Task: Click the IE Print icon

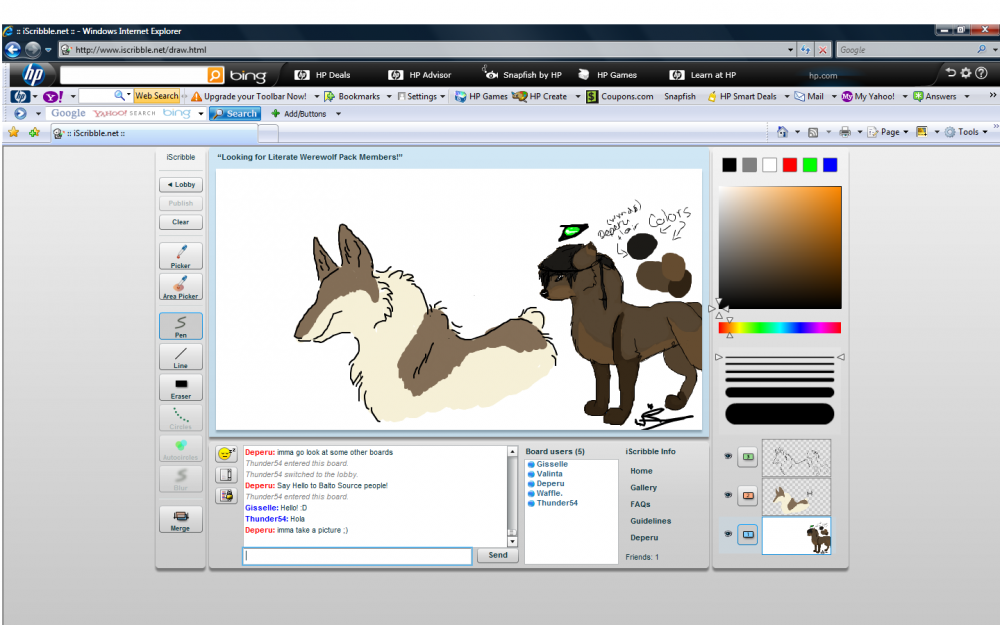Action: (x=845, y=132)
